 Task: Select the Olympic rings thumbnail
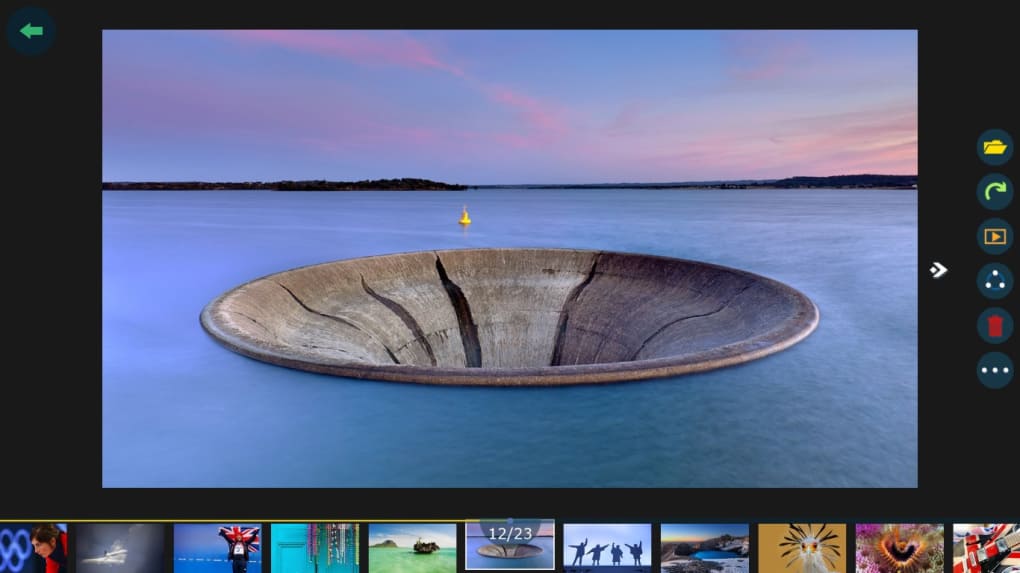click(x=33, y=548)
